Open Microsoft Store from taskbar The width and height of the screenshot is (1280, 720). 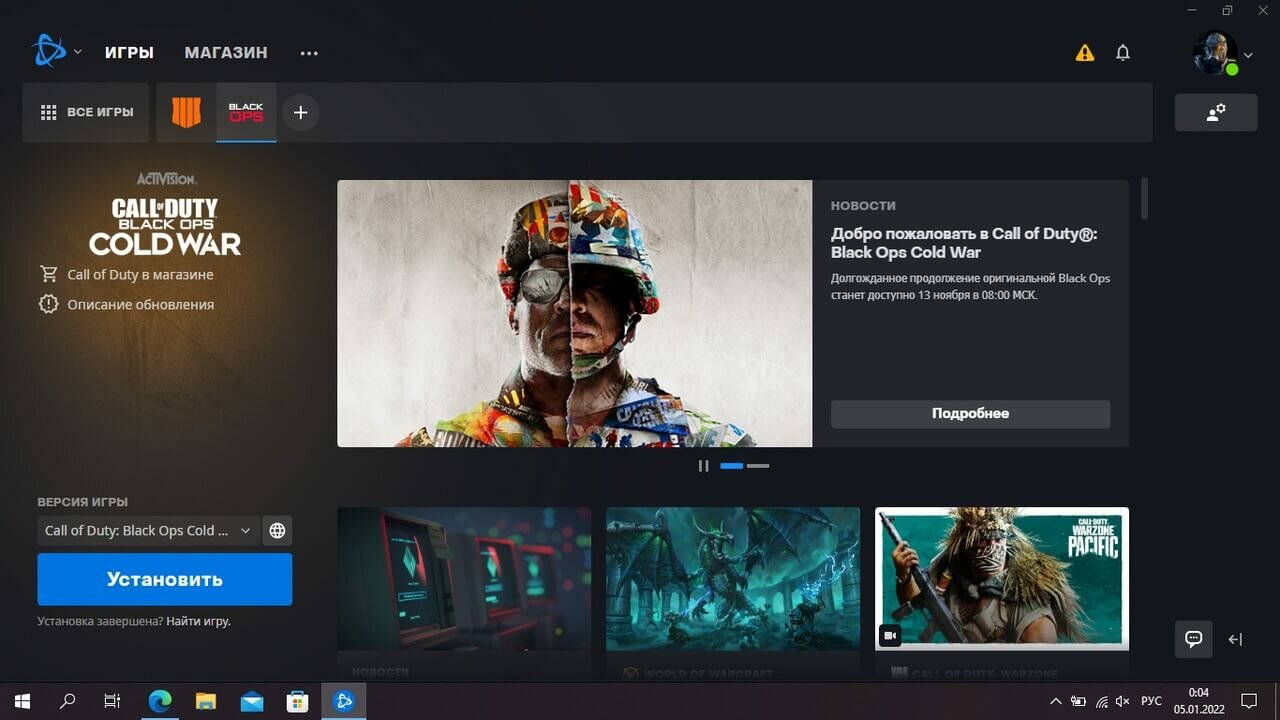[x=298, y=701]
